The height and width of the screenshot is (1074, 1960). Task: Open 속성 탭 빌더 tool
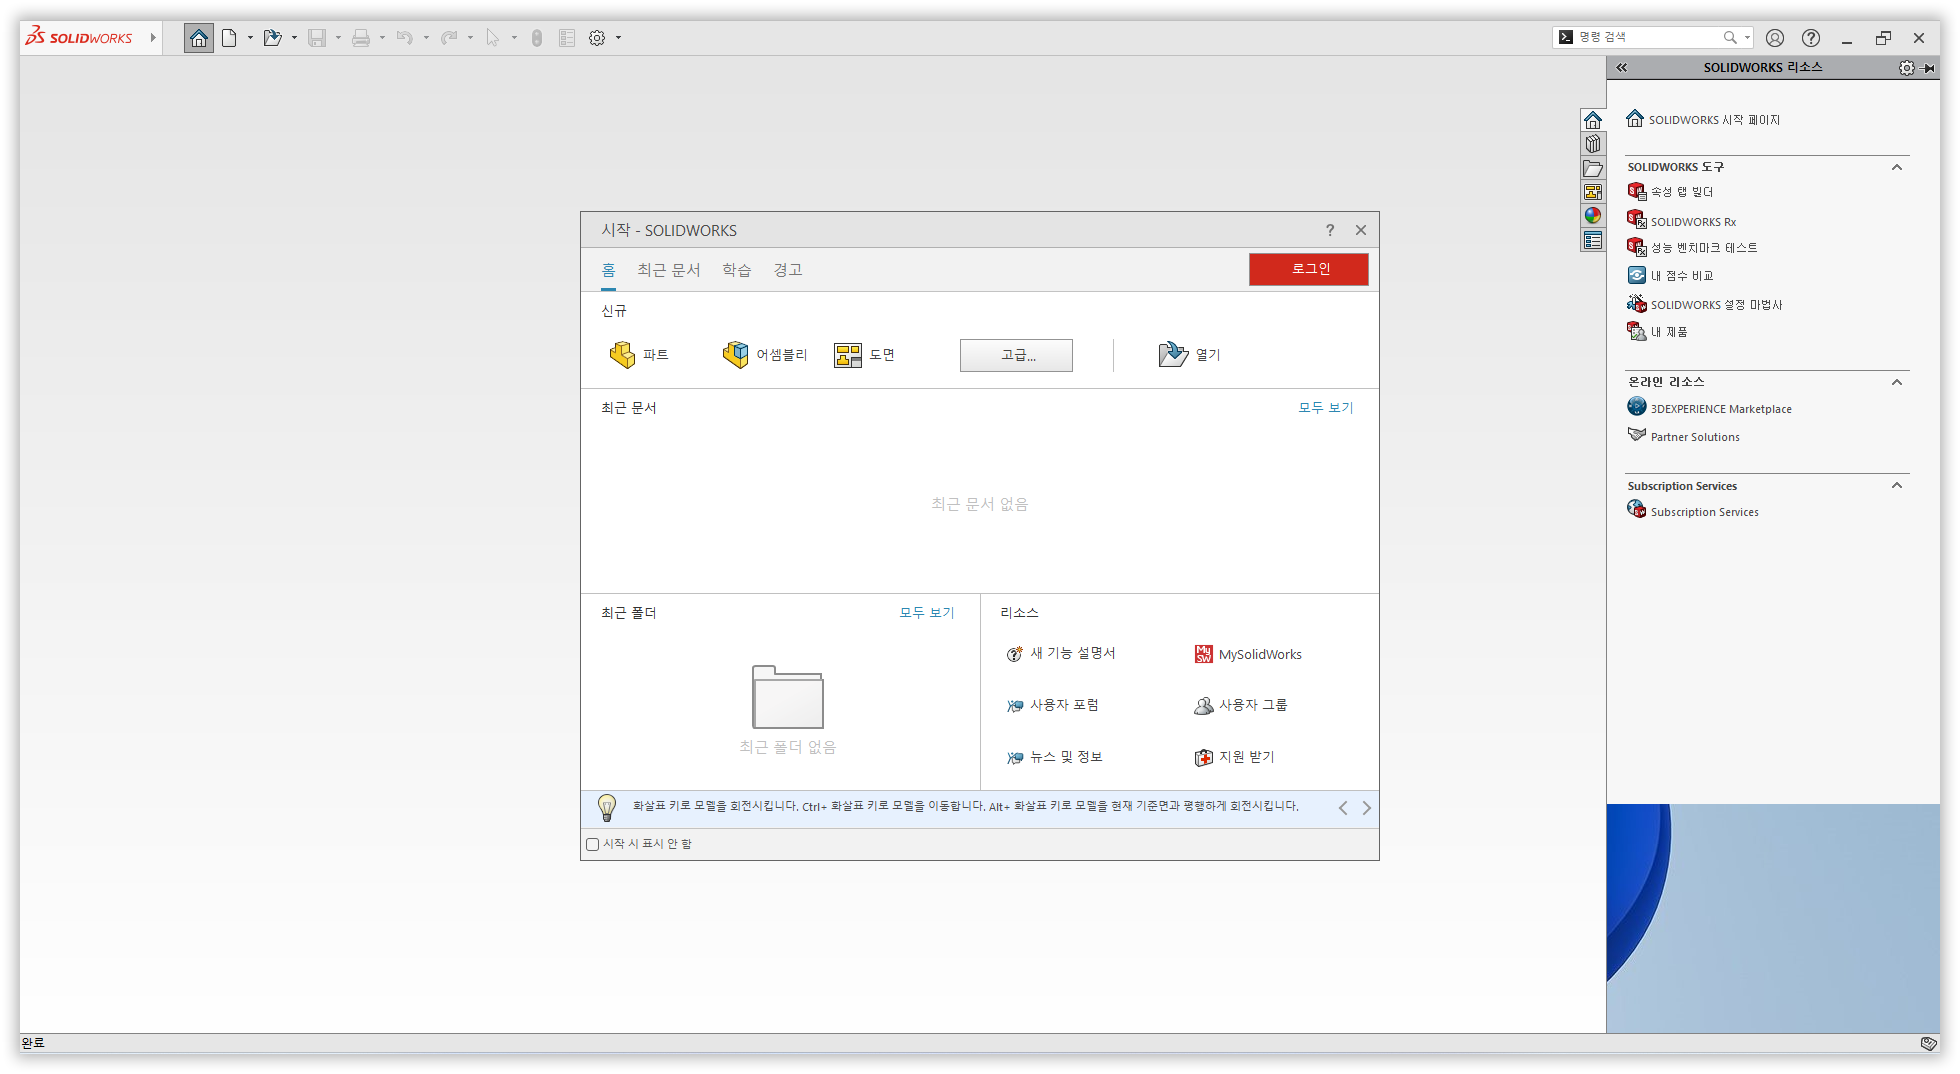1670,192
